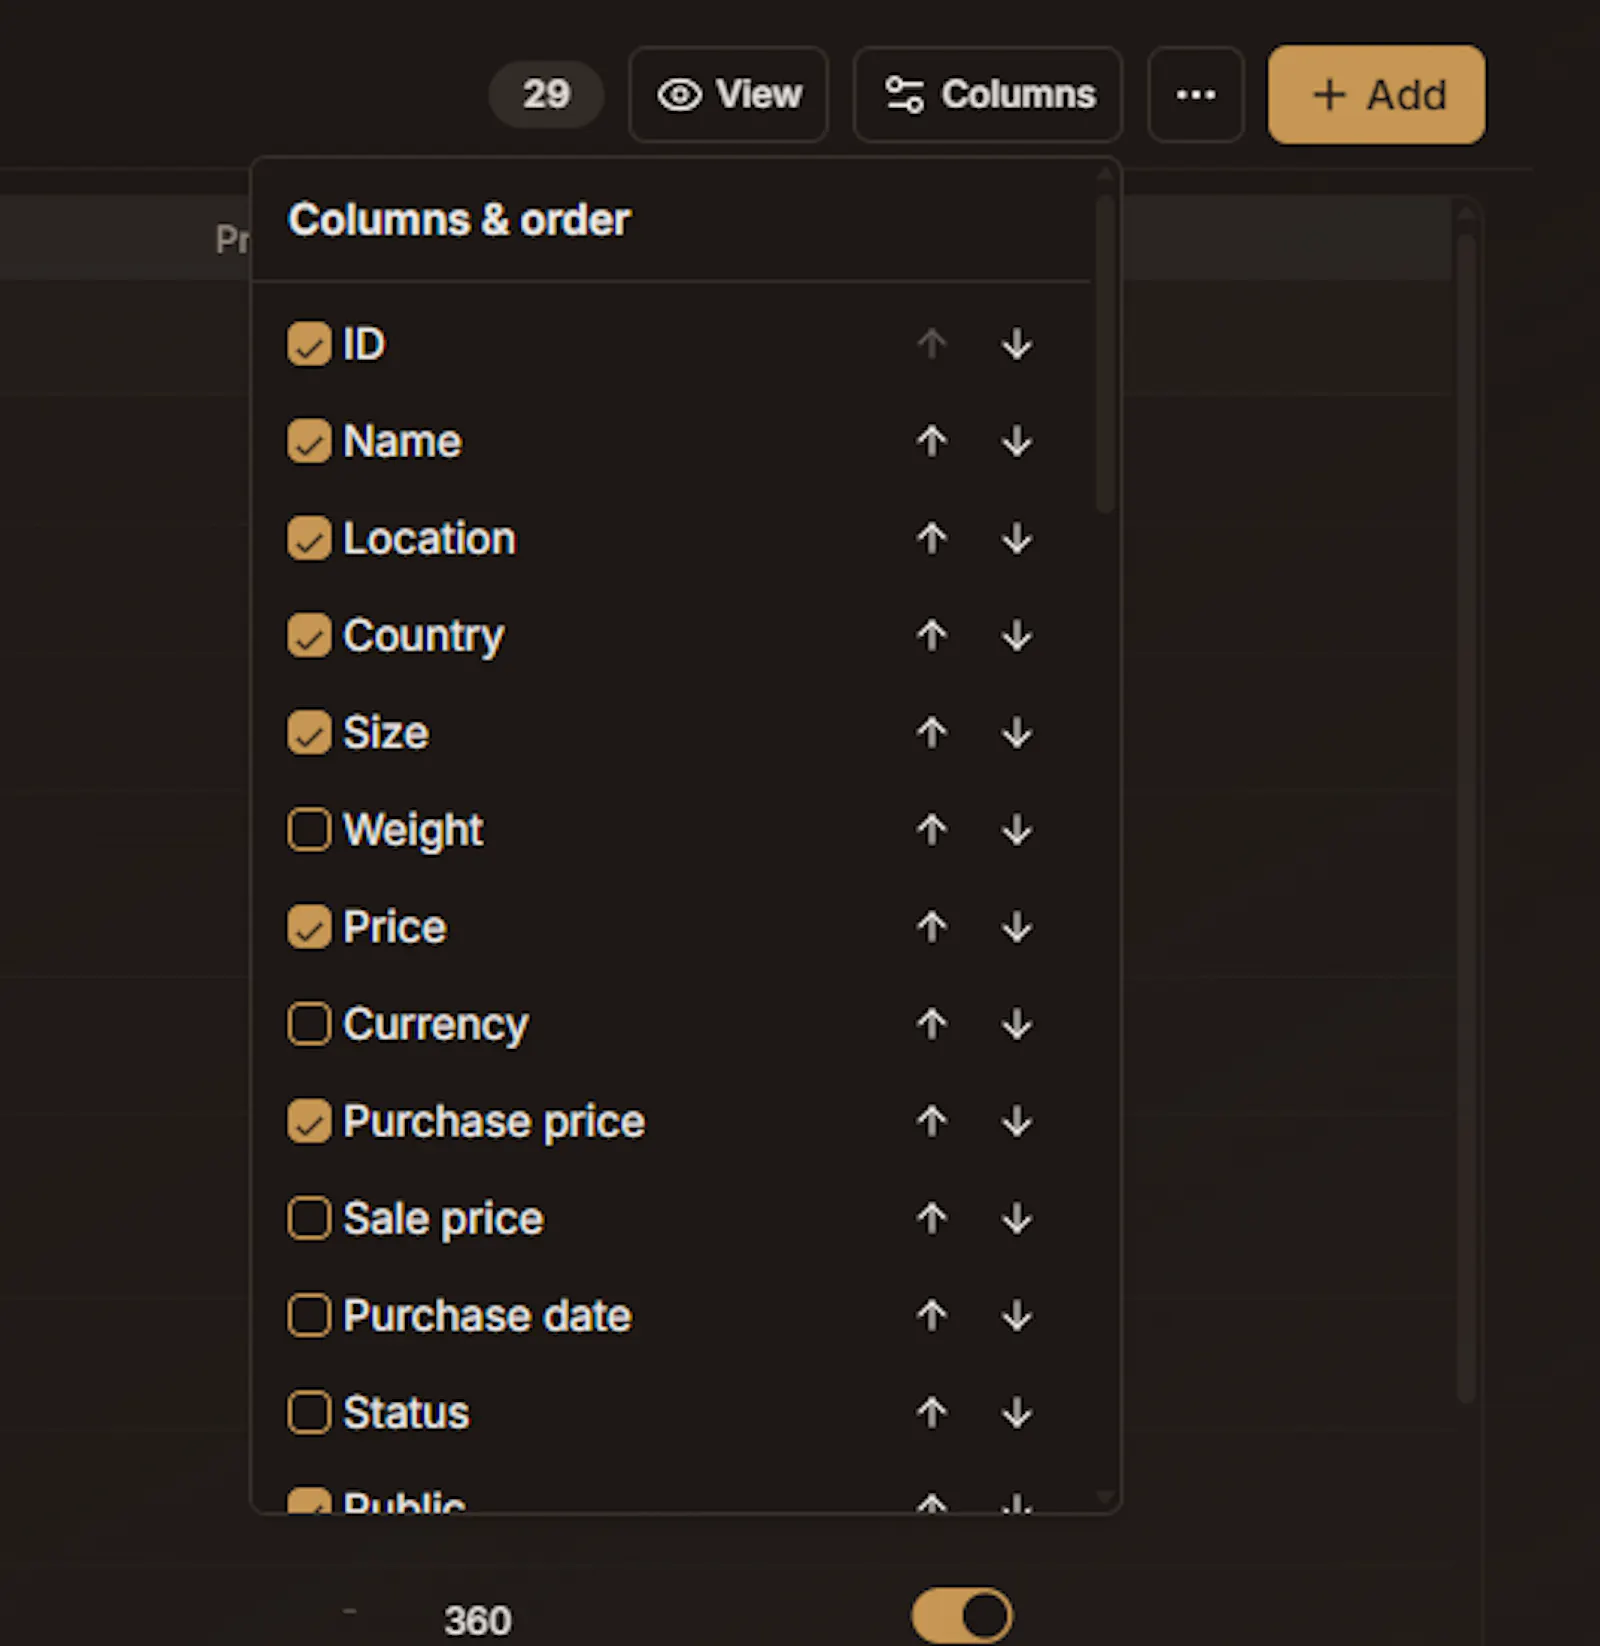
Task: Click the Add button
Action: coord(1377,94)
